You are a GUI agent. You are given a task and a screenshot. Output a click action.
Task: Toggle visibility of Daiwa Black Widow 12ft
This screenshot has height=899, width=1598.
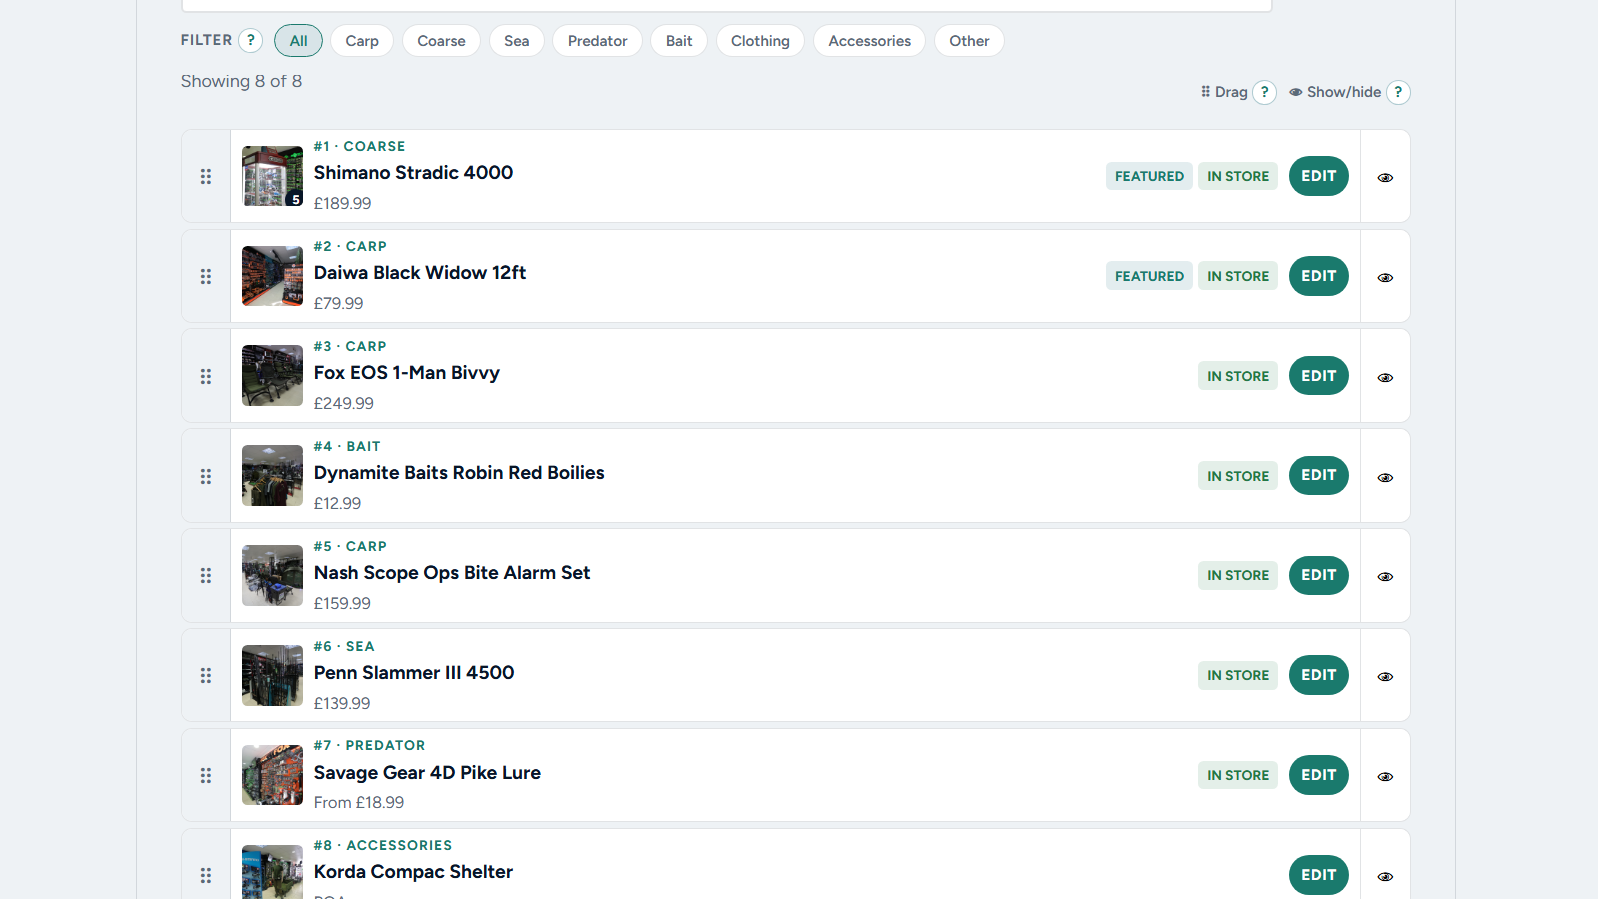coord(1385,277)
